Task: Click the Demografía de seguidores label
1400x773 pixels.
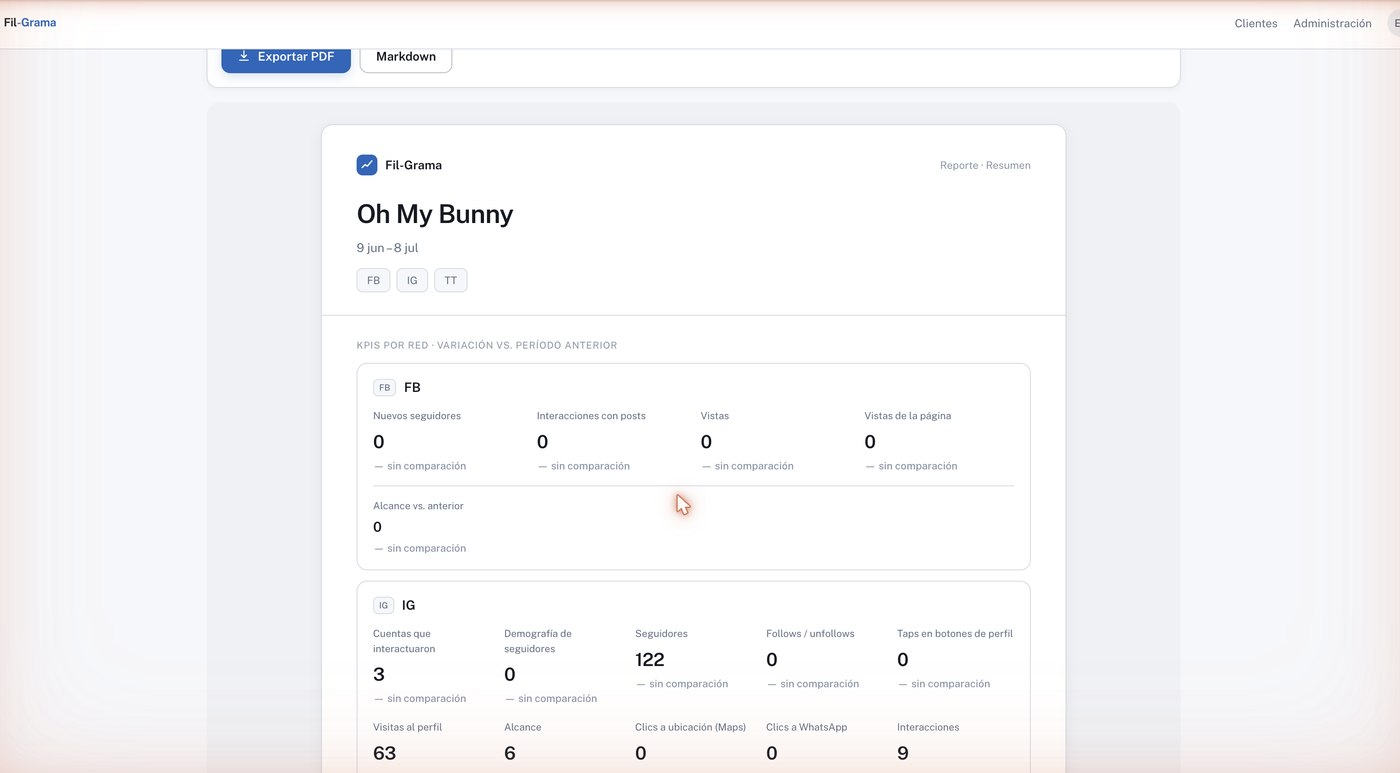Action: [x=538, y=641]
